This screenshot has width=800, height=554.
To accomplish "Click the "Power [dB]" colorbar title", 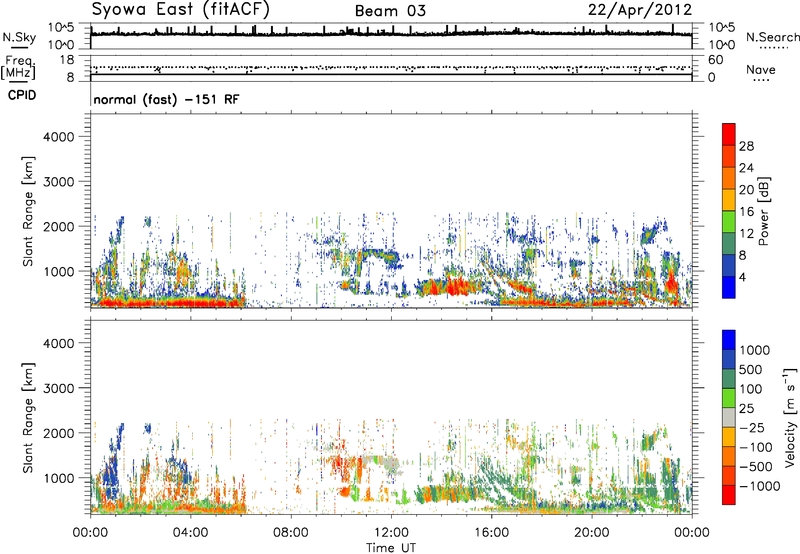I will [x=764, y=211].
